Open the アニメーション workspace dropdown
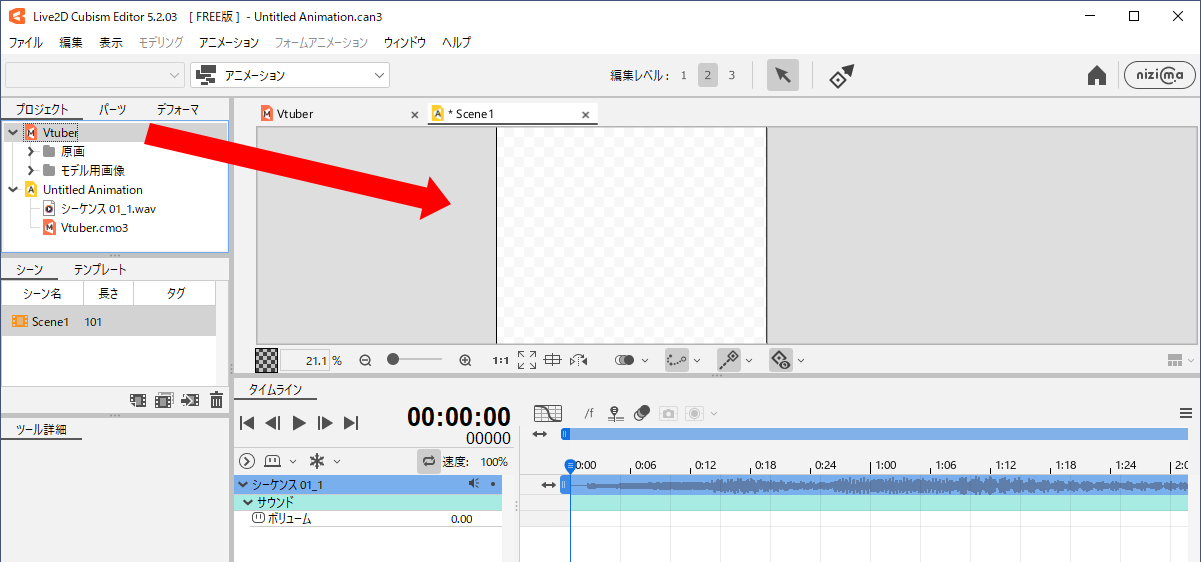Viewport: 1201px width, 562px height. [290, 75]
